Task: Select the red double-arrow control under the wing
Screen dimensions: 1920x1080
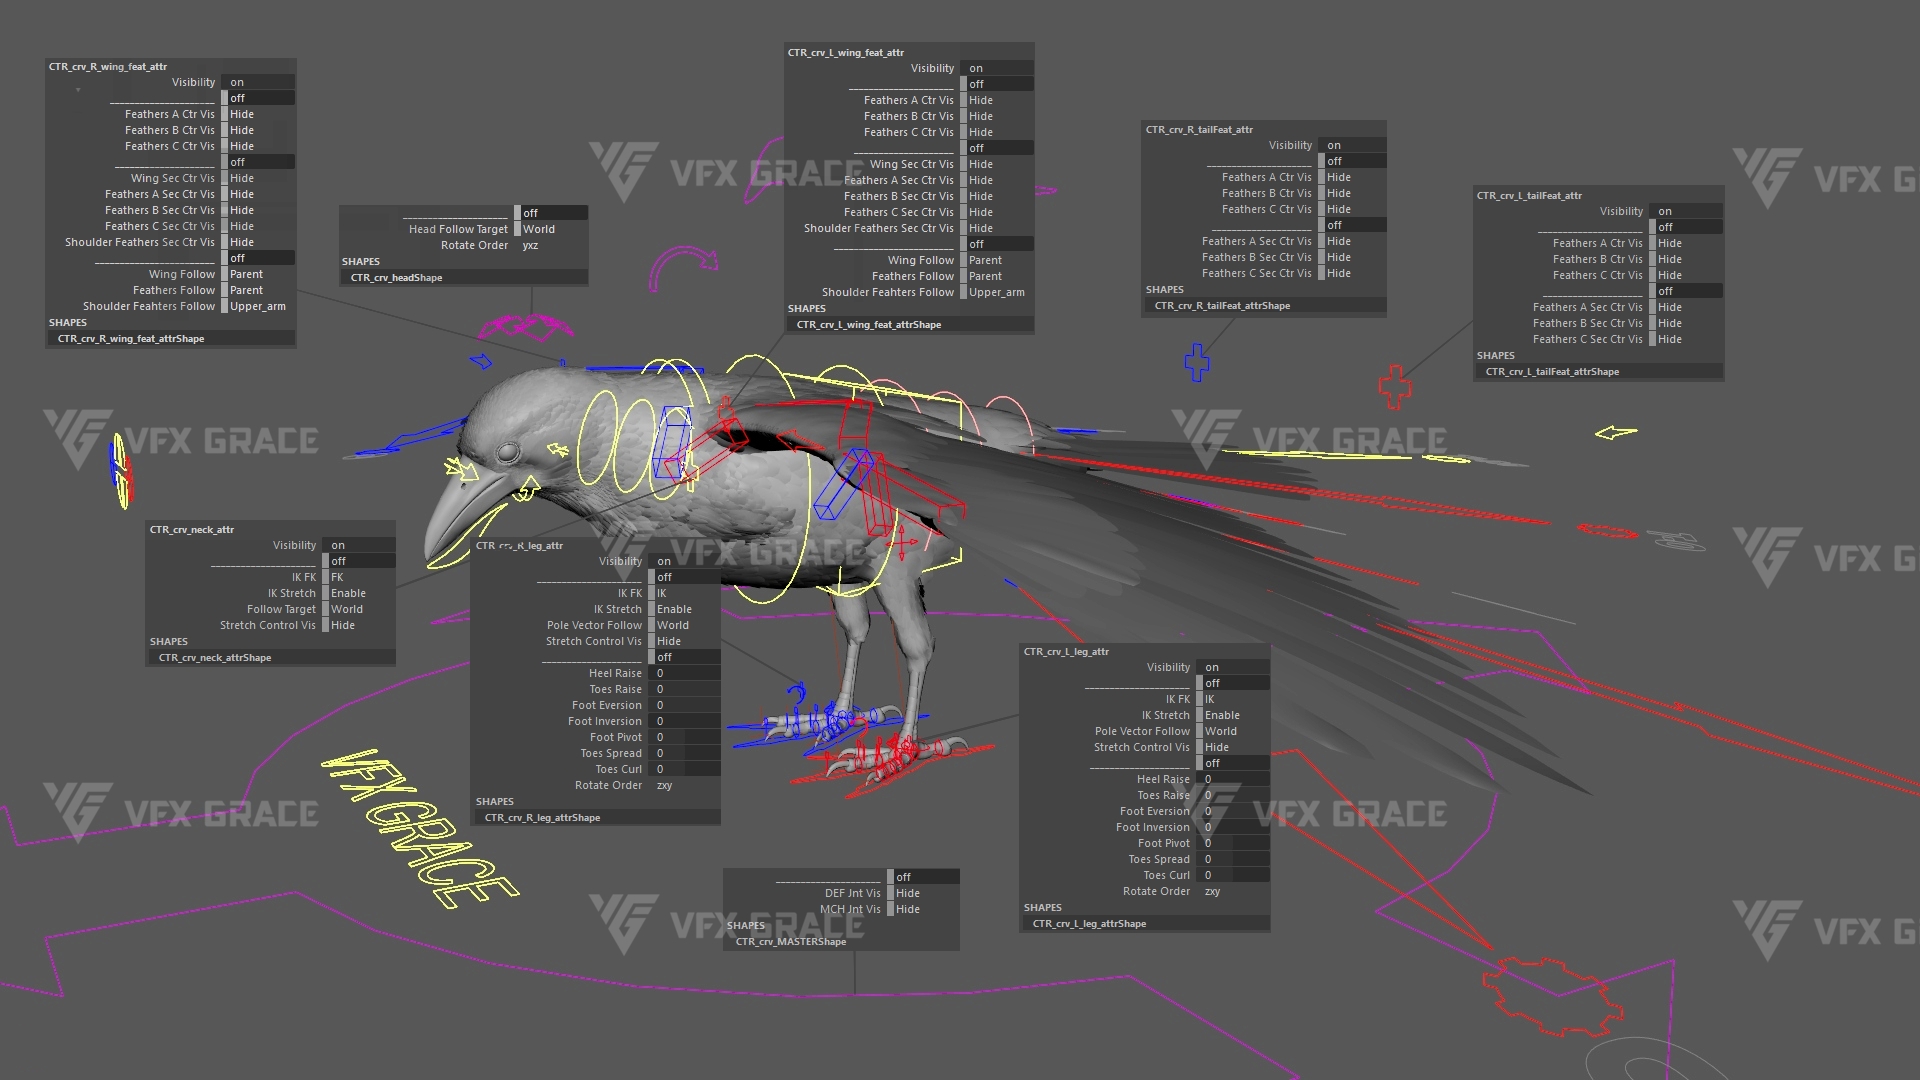Action: [902, 541]
